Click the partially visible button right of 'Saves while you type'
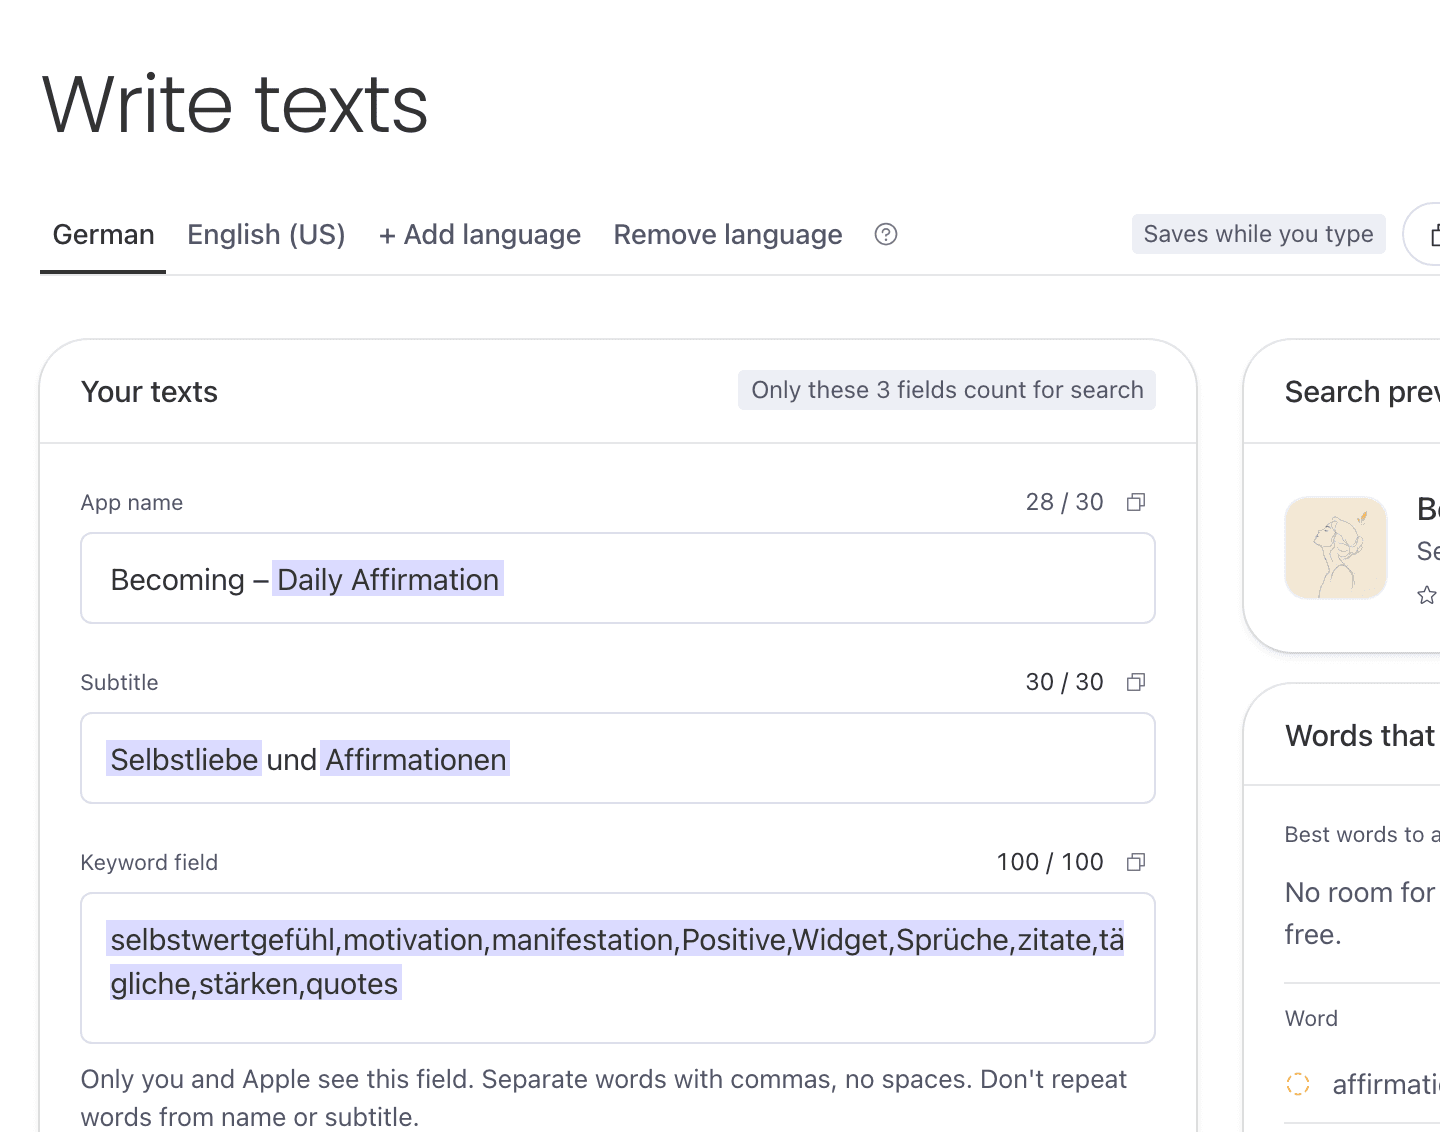Image resolution: width=1440 pixels, height=1132 pixels. (x=1422, y=234)
